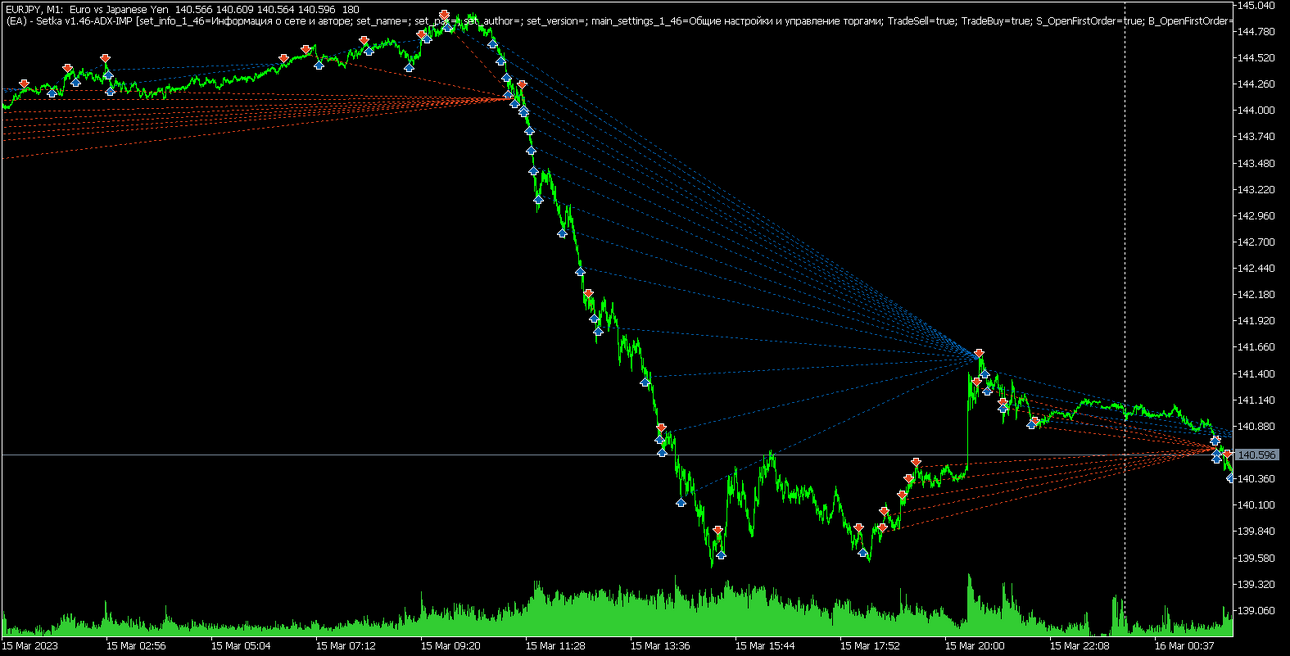
Task: Click the 15 Mar 15:44 time label
Action: [x=766, y=646]
